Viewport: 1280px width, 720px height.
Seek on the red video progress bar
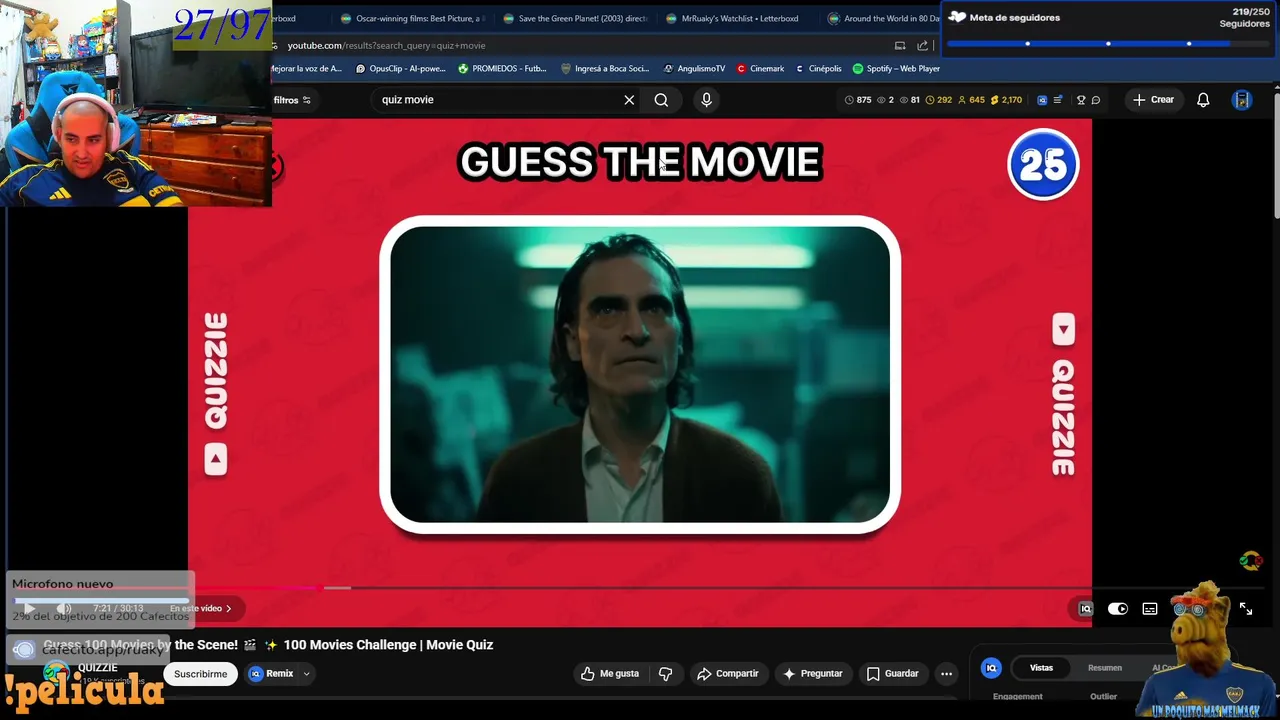640,588
